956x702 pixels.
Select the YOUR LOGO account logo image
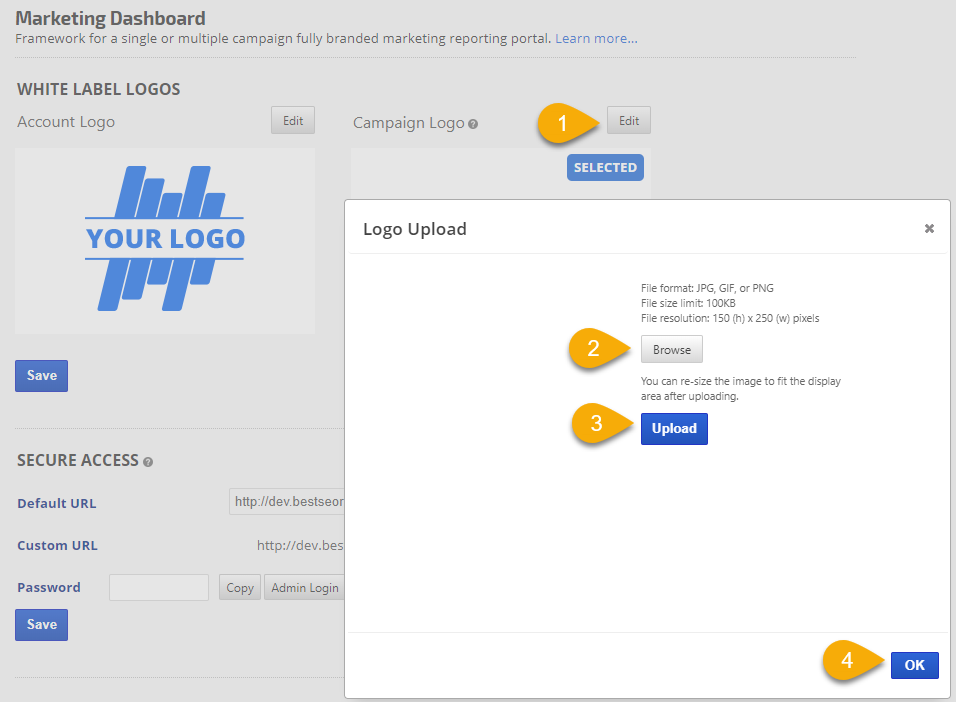(165, 239)
